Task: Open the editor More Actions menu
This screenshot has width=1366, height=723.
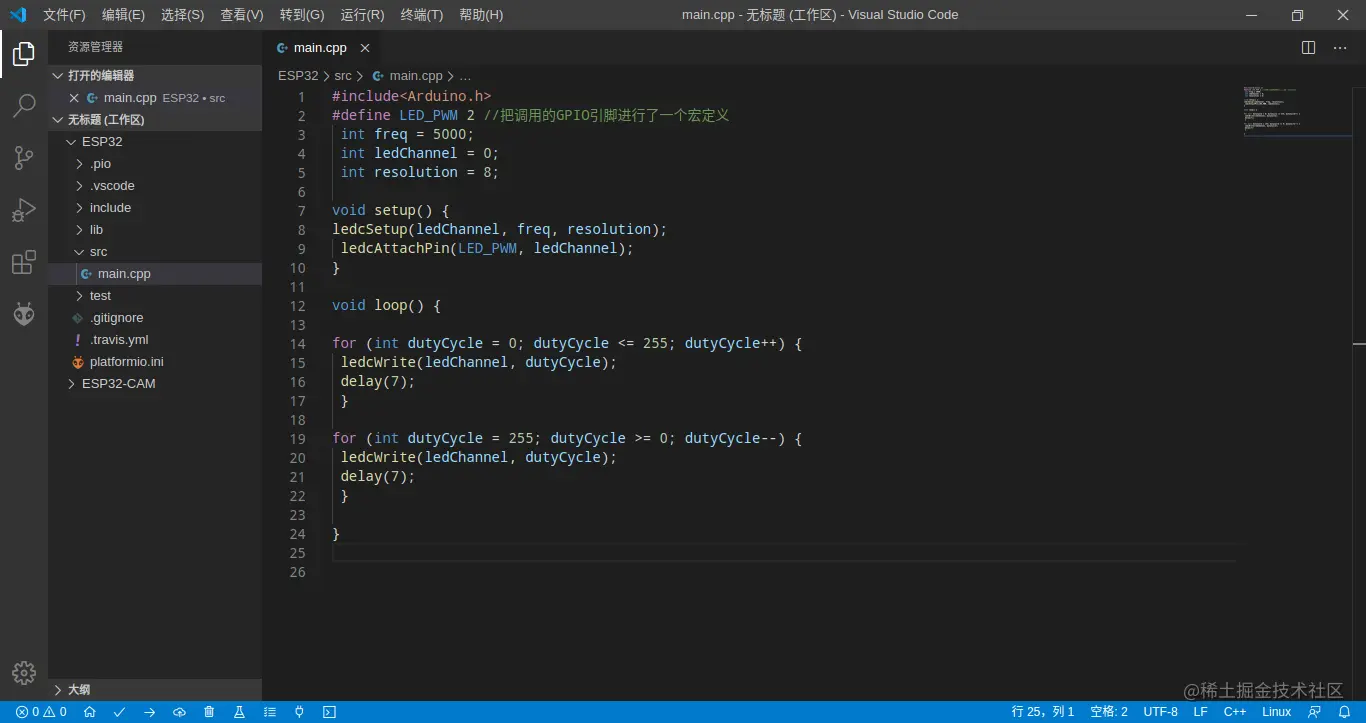Action: (x=1340, y=47)
